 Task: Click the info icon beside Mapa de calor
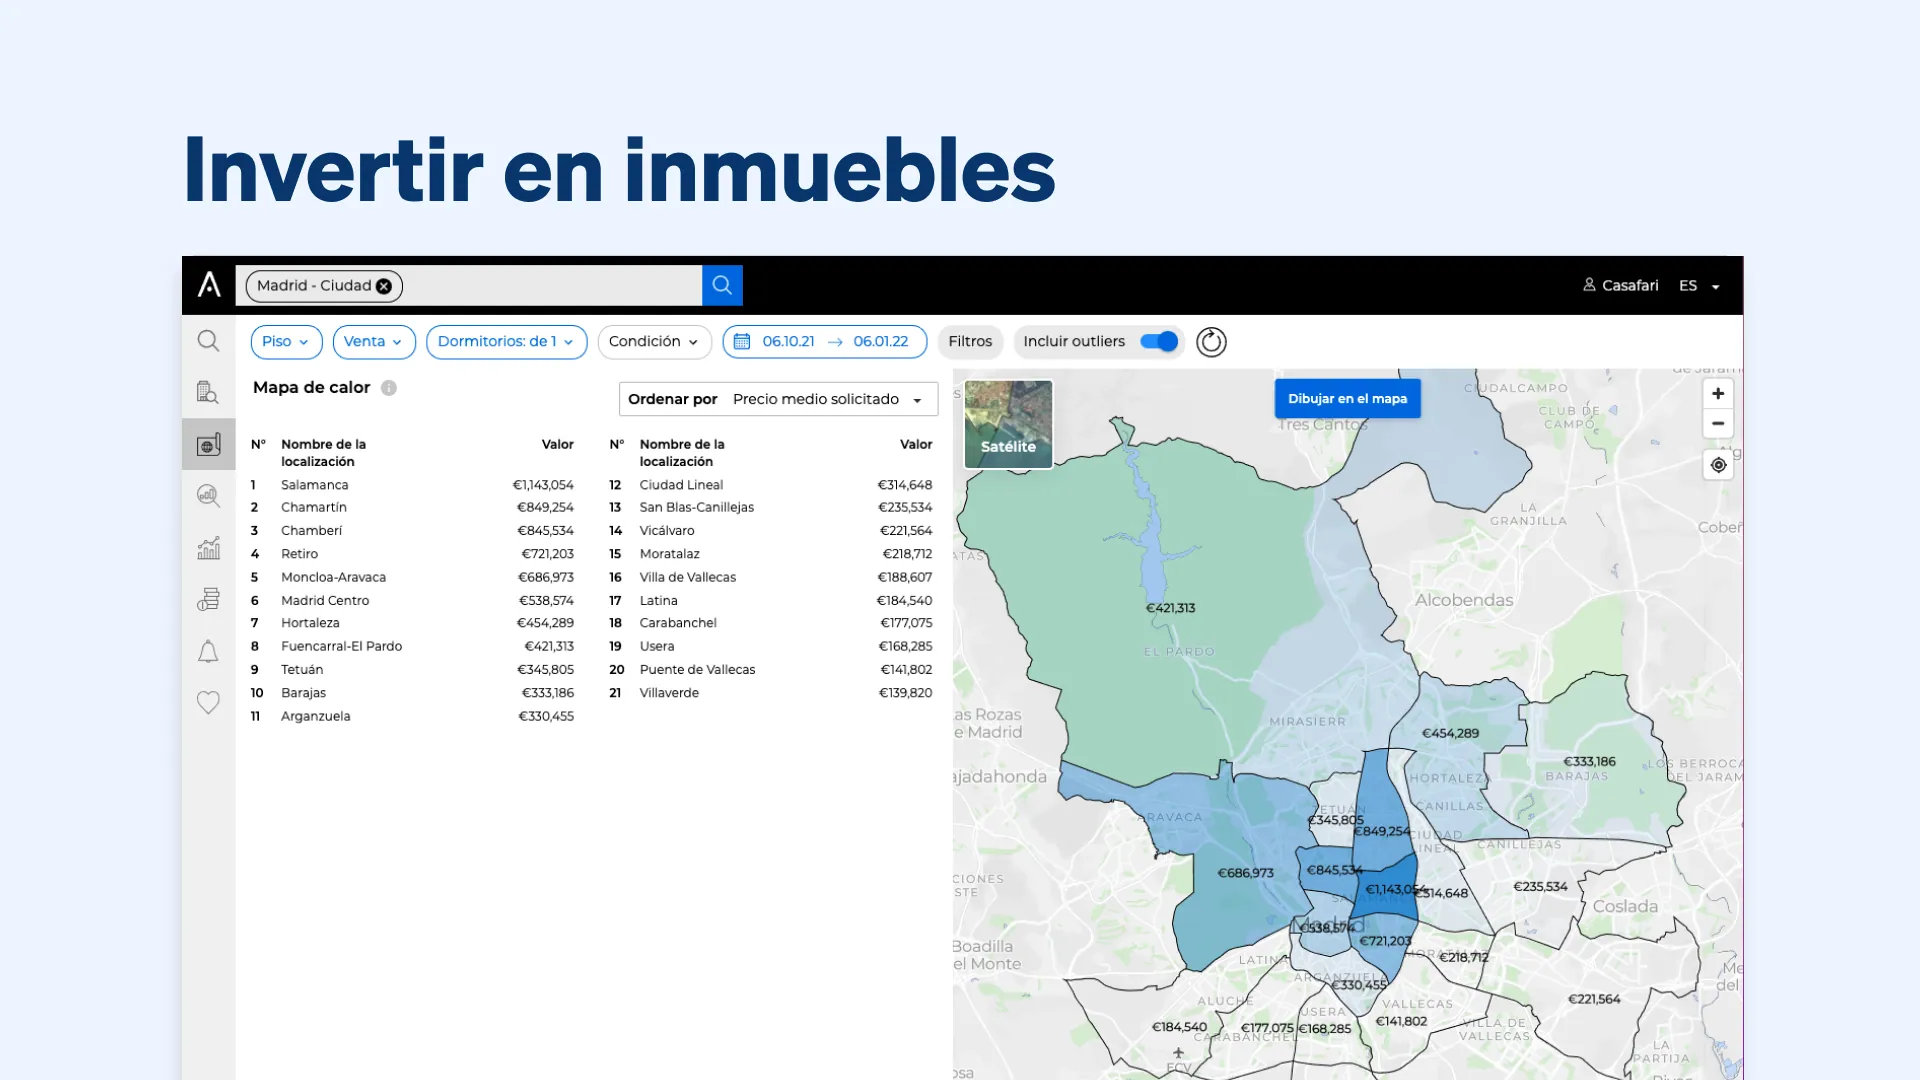pos(389,388)
